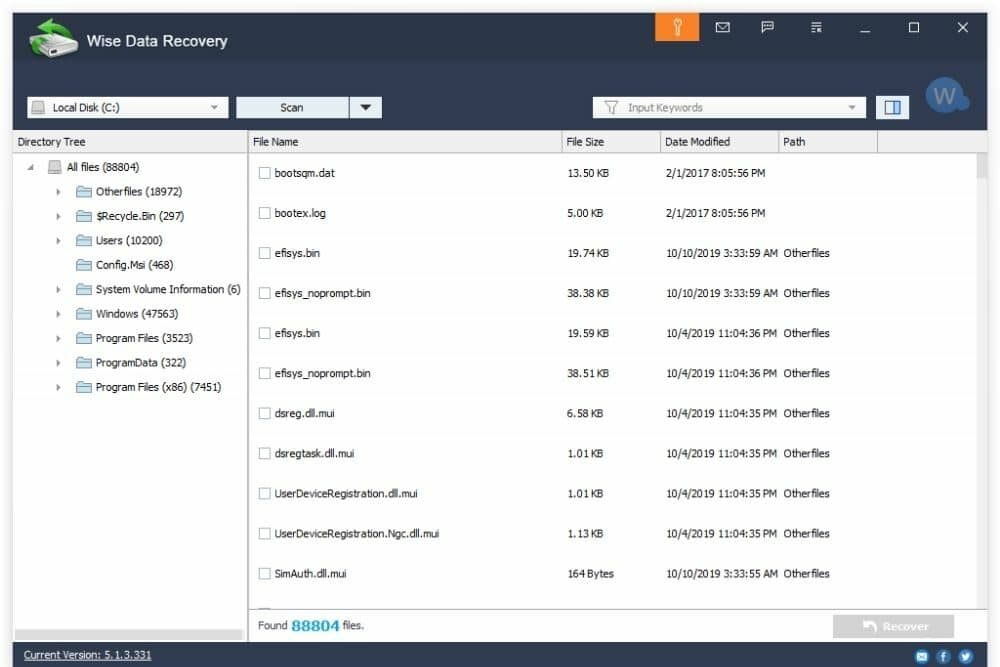
Task: Click the Wise Data Recovery logo
Action: (x=54, y=40)
